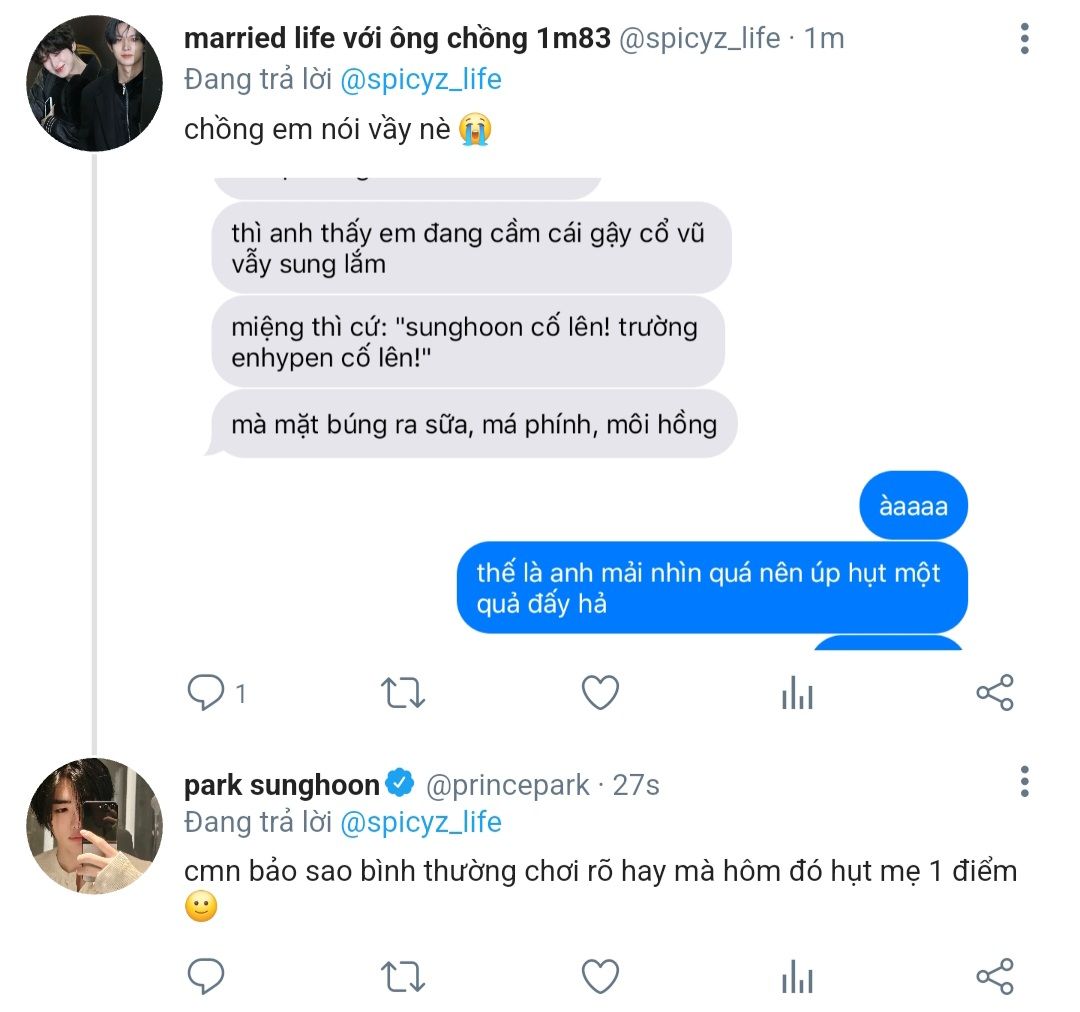Open the @spicyz_life mention in sunghoon's reply
The width and height of the screenshot is (1080, 1012).
pyautogui.click(x=421, y=823)
